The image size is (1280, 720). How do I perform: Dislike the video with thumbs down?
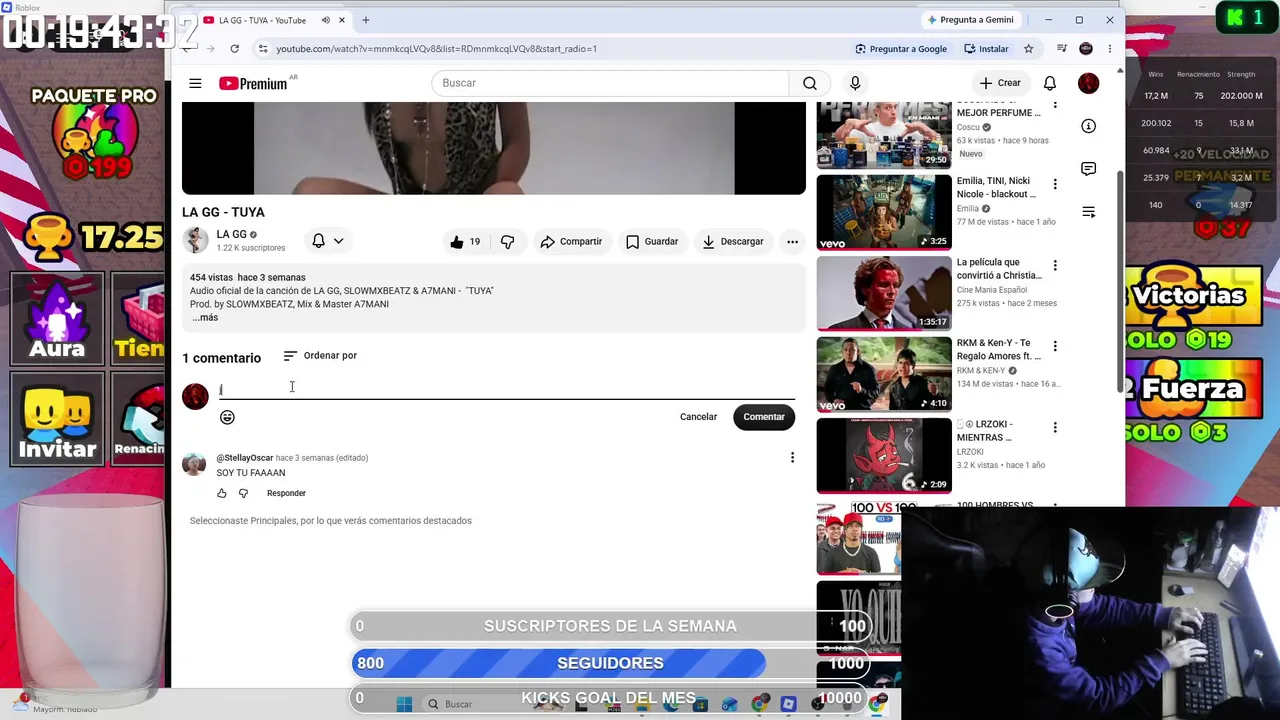(x=508, y=241)
